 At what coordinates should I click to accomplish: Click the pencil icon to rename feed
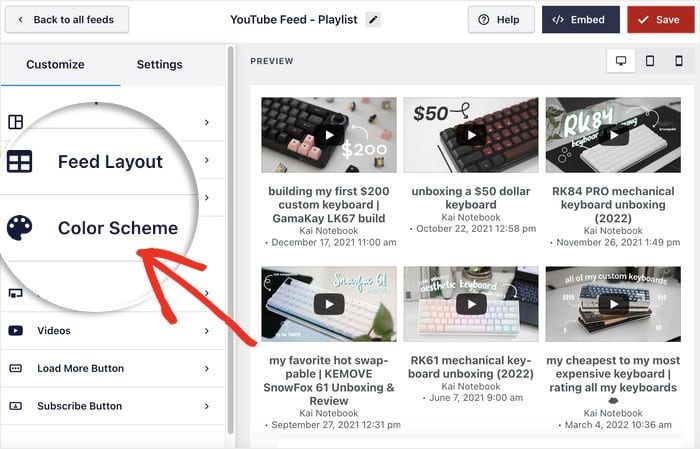click(373, 19)
